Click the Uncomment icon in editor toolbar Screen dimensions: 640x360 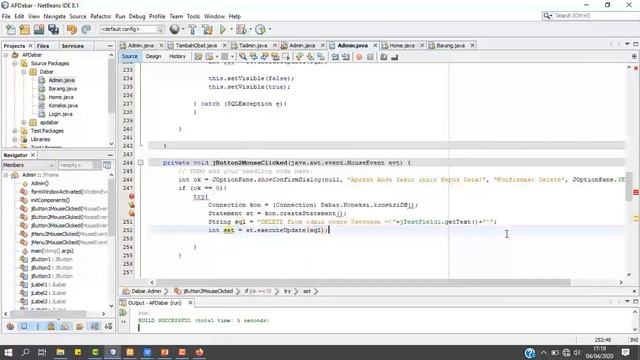coord(394,57)
